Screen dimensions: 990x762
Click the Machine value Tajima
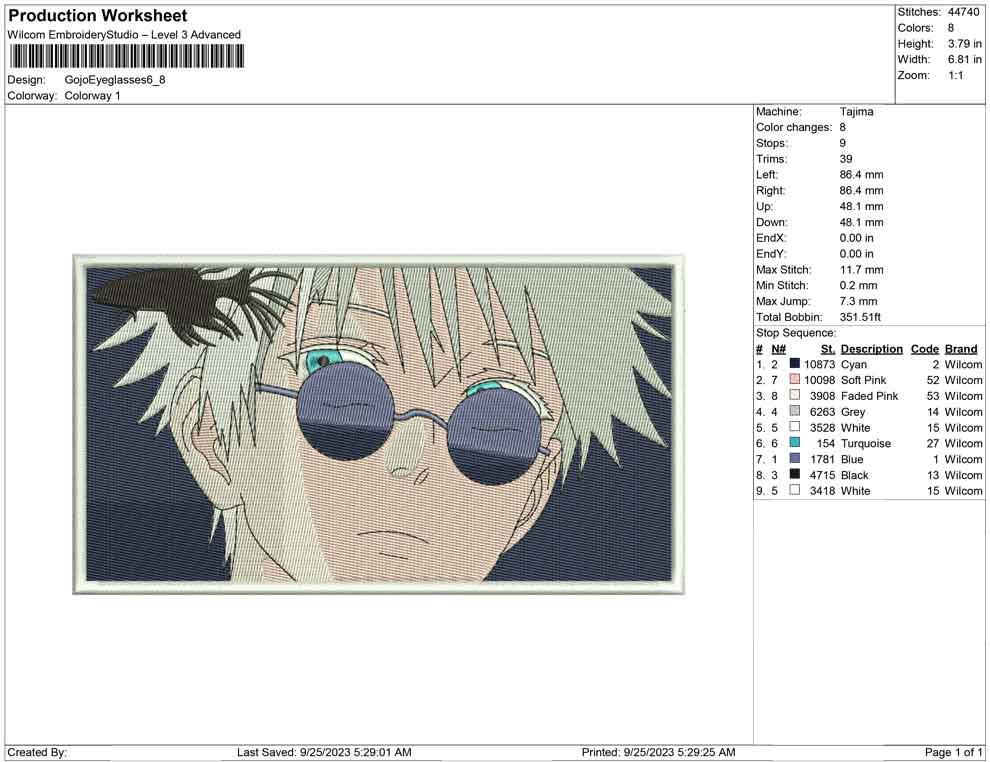point(857,112)
